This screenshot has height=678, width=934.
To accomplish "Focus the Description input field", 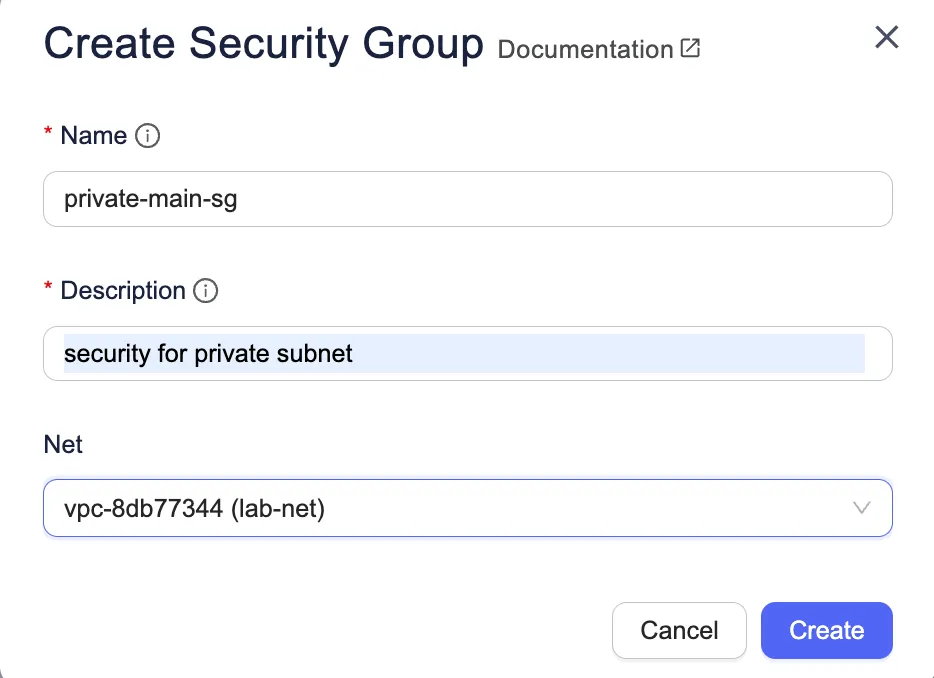I will coord(467,353).
